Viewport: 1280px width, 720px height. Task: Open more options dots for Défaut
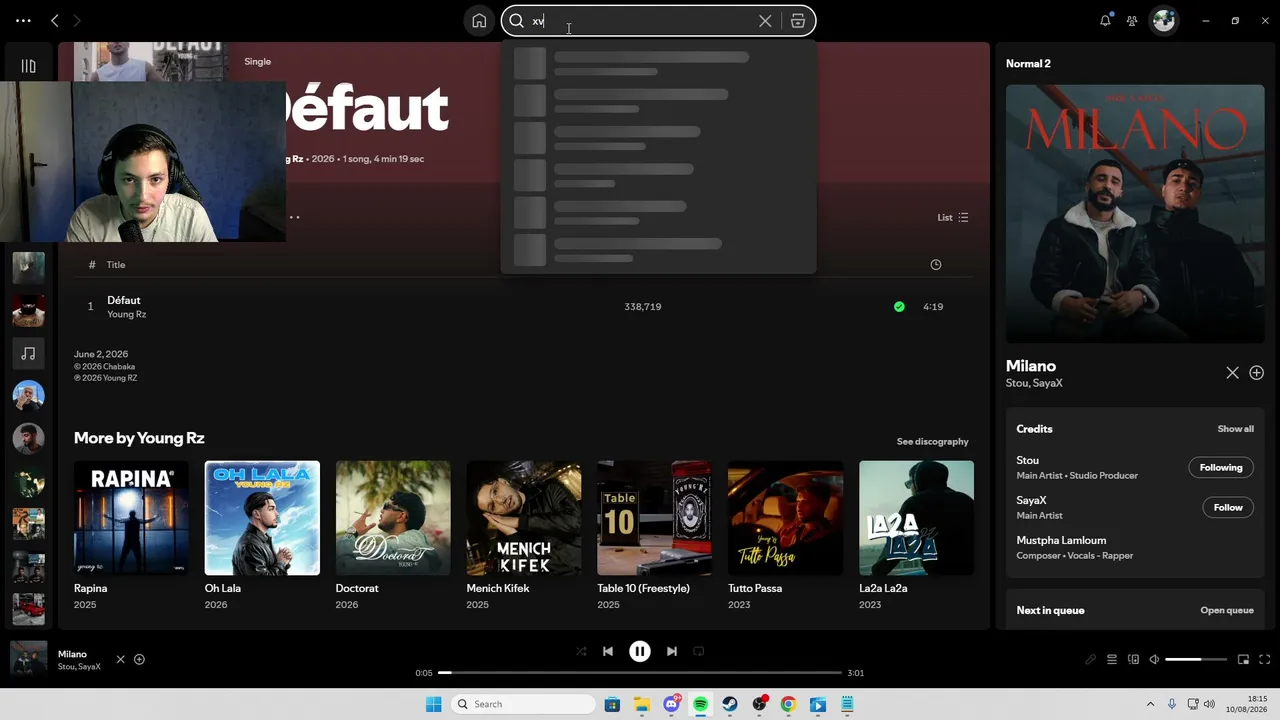[x=295, y=217]
